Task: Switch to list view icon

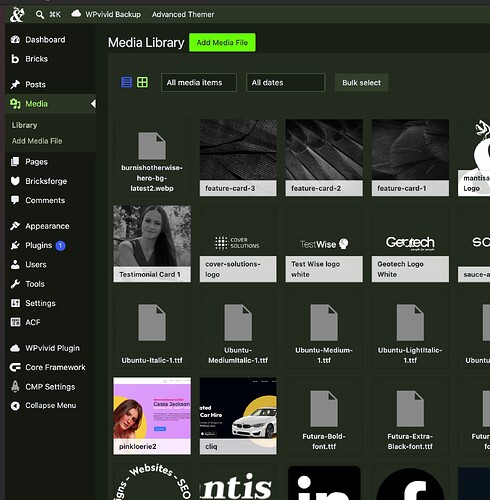Action: click(x=126, y=82)
